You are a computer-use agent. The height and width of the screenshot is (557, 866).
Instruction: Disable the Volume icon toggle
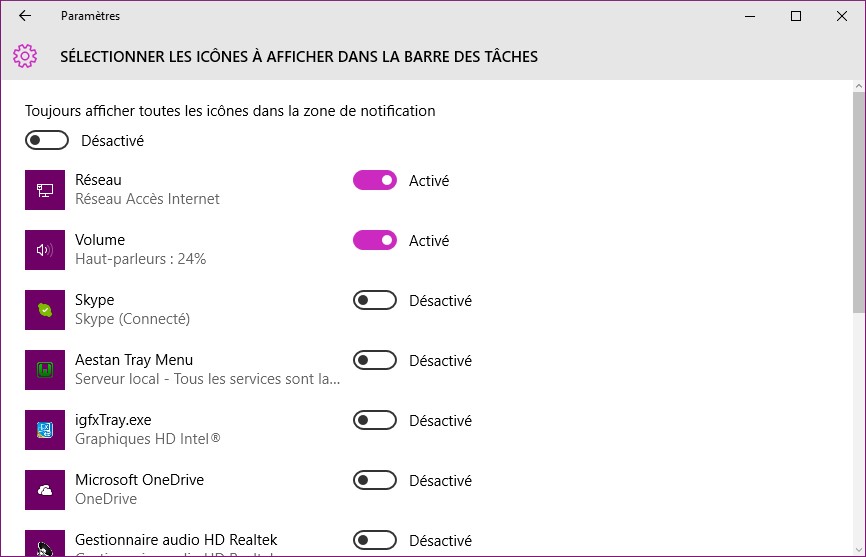375,241
